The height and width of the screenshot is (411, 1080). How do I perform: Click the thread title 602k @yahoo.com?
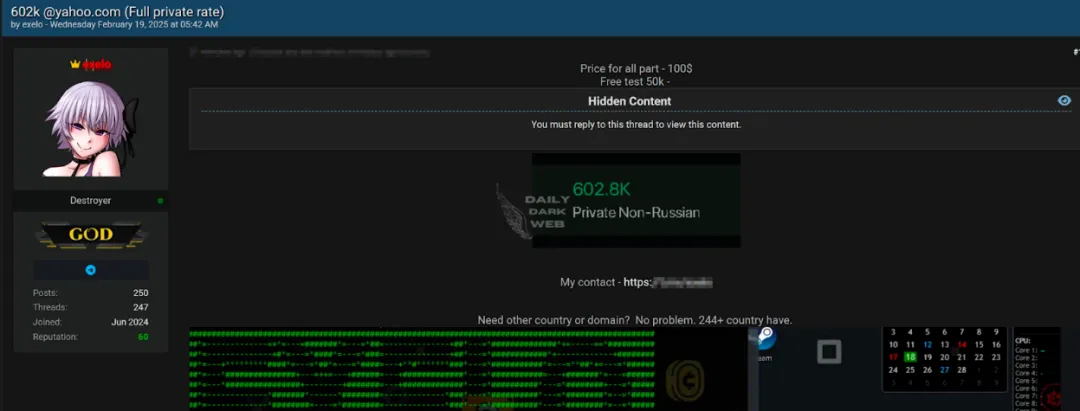[x=117, y=11]
